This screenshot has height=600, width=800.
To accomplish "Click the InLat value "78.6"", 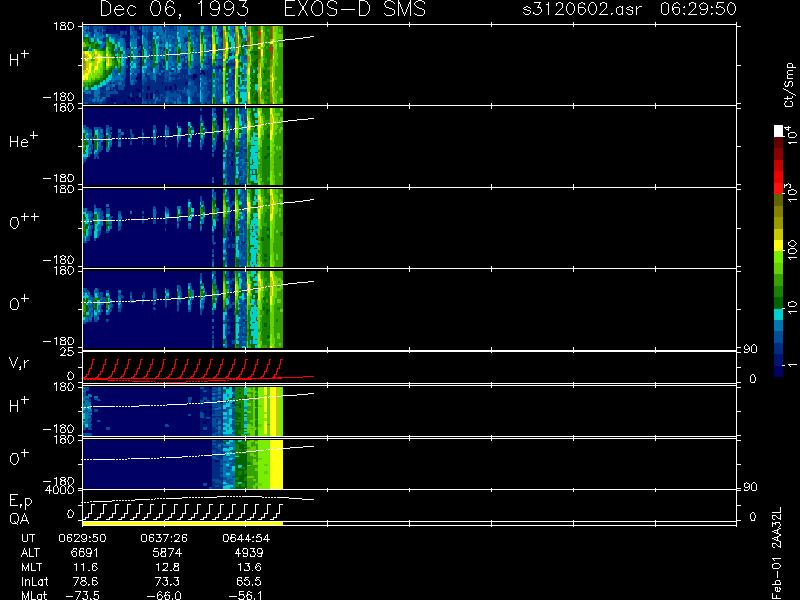I will point(85,581).
